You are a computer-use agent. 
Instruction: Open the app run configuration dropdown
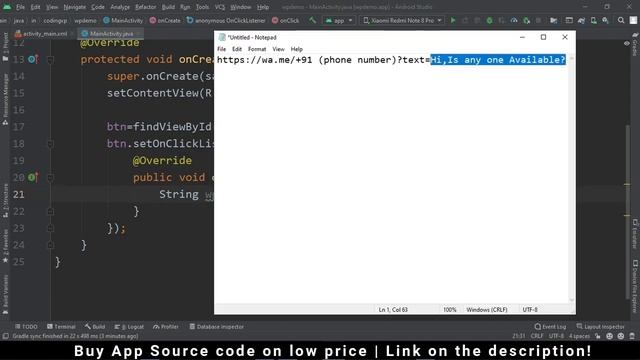[x=339, y=20]
